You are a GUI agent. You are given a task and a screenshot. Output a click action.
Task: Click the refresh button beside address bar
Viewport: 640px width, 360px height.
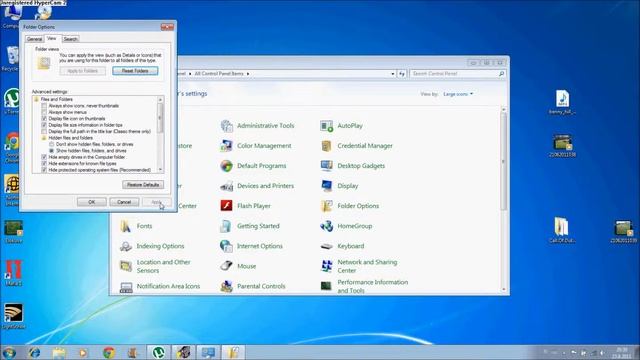[402, 73]
